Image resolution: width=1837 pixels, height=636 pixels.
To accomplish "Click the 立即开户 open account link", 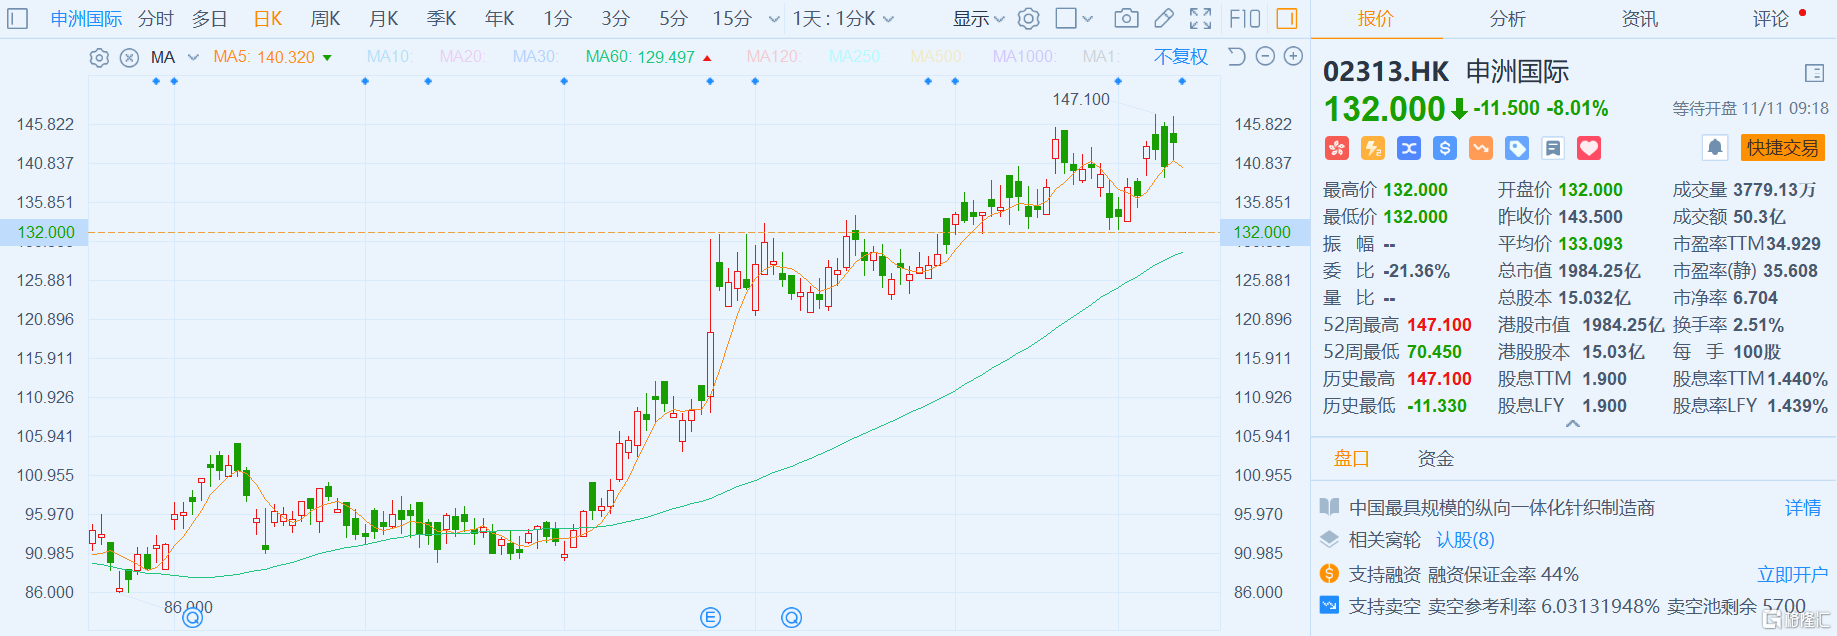I will (x=1793, y=574).
